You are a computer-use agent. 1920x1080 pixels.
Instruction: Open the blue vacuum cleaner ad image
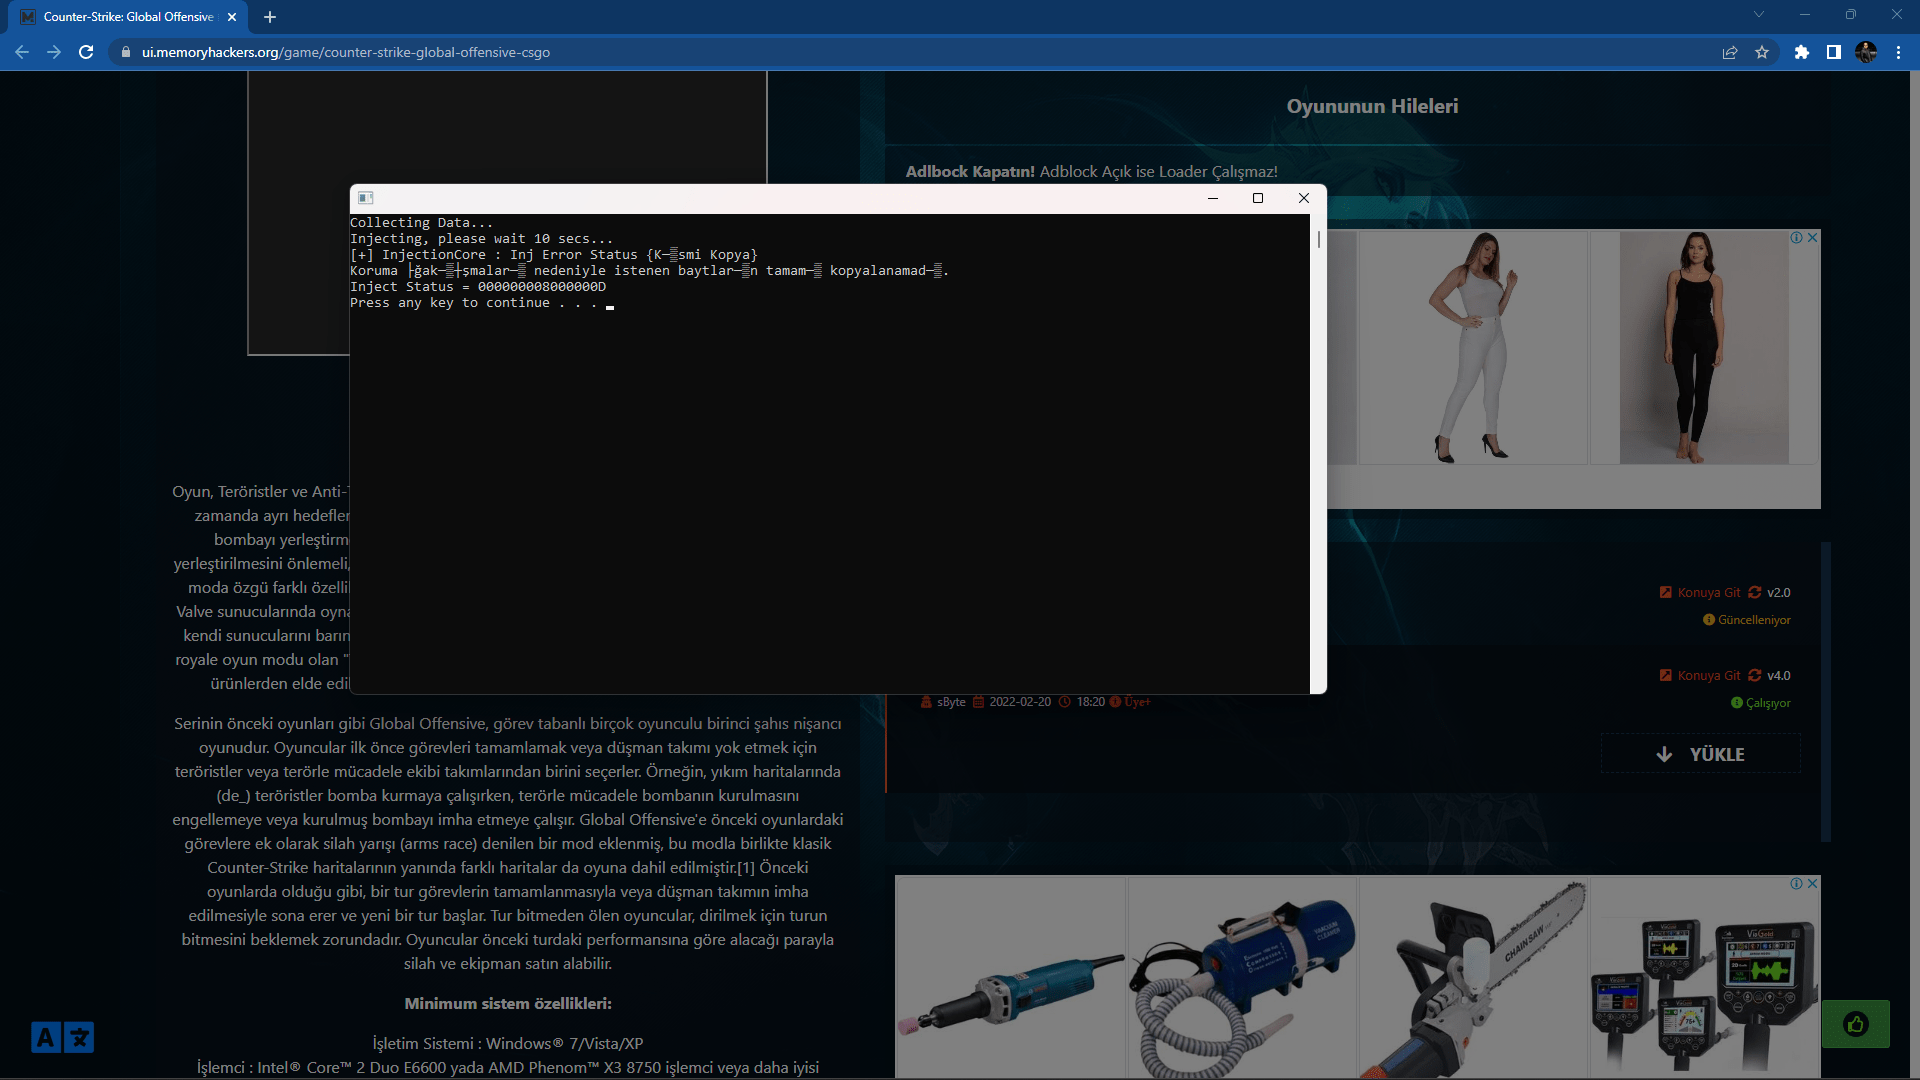pos(1242,978)
